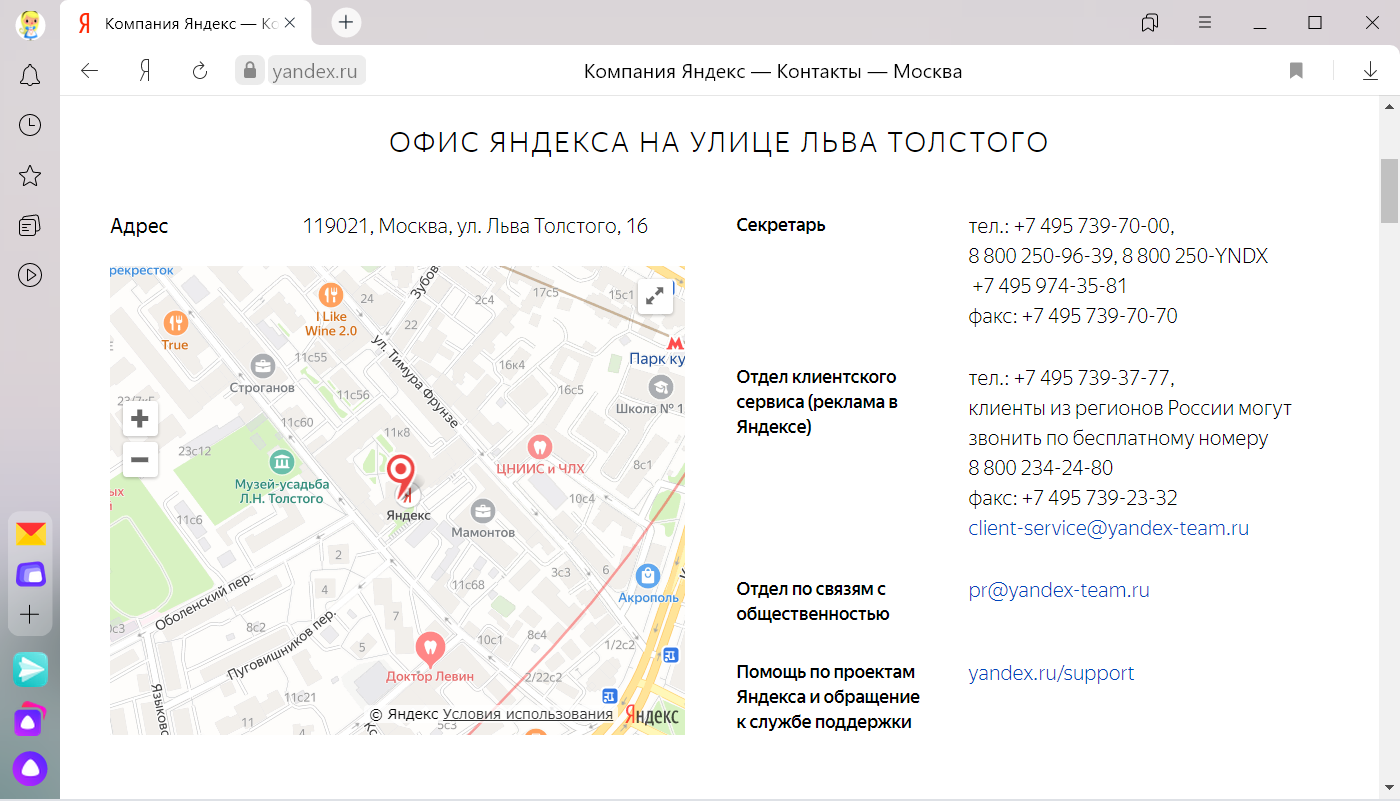
Task: Click the number 8 800 234-24-80
Action: [1040, 468]
